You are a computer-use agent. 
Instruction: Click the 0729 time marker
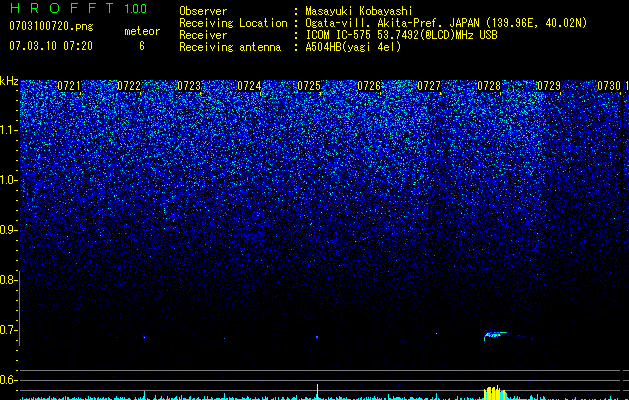pos(549,86)
